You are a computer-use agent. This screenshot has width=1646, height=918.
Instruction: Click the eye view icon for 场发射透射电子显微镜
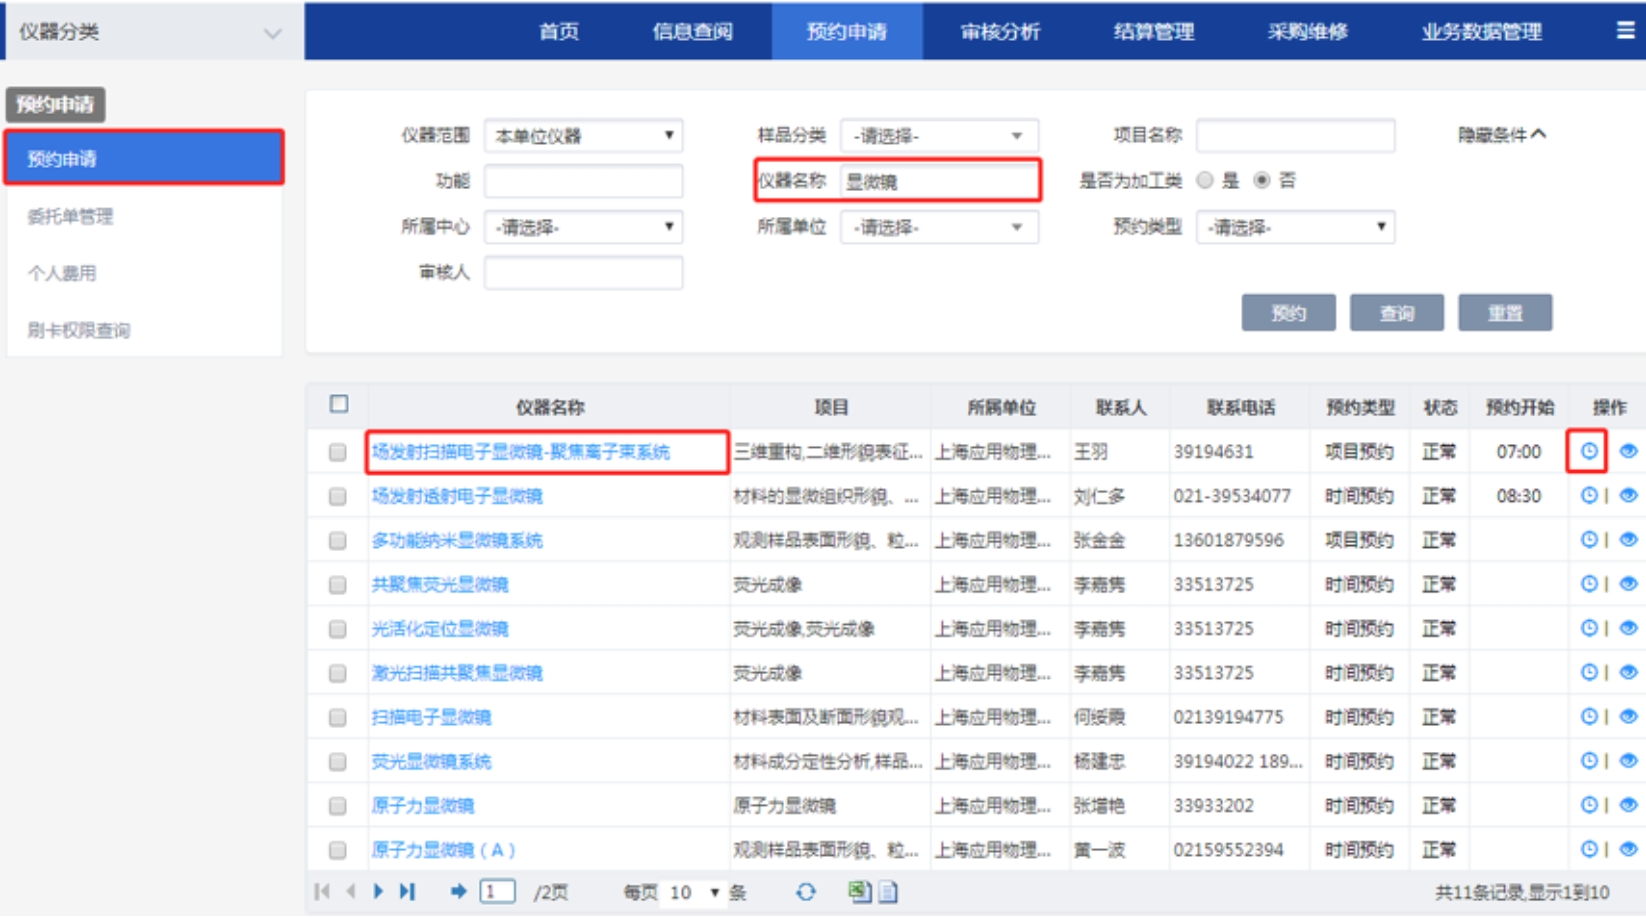point(1628,495)
